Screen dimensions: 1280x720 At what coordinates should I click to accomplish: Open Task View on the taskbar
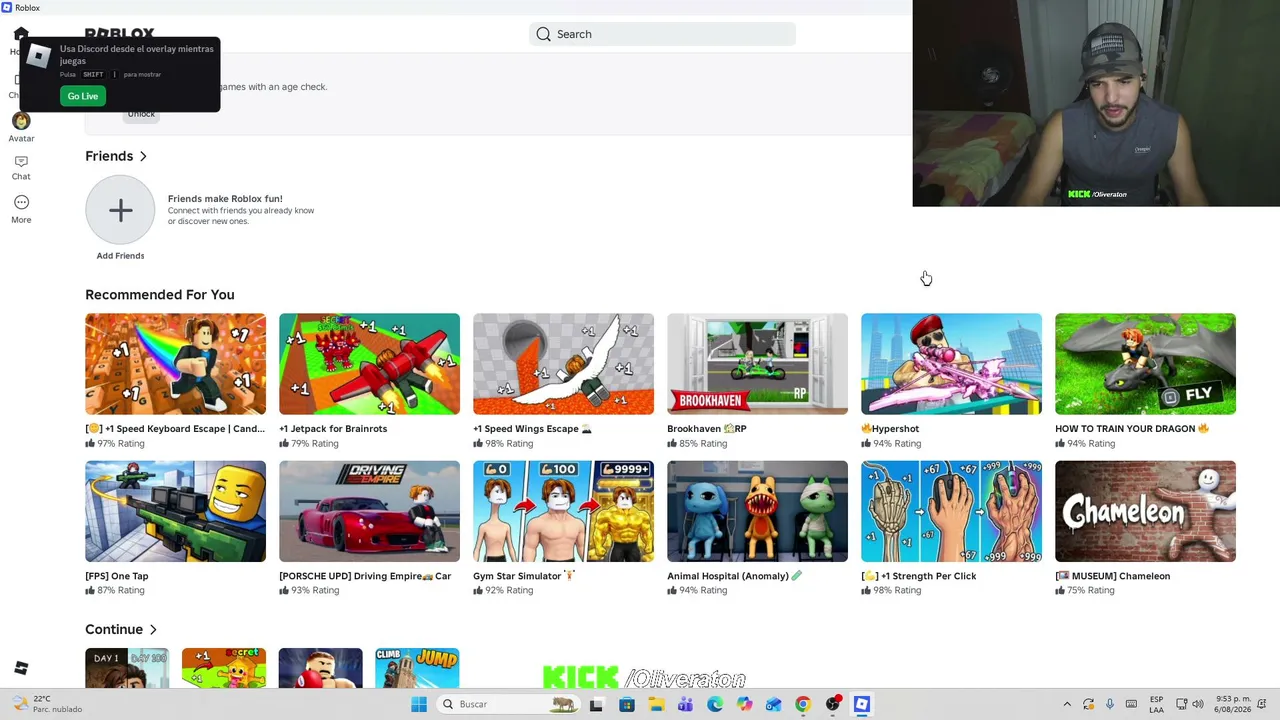pyautogui.click(x=596, y=704)
